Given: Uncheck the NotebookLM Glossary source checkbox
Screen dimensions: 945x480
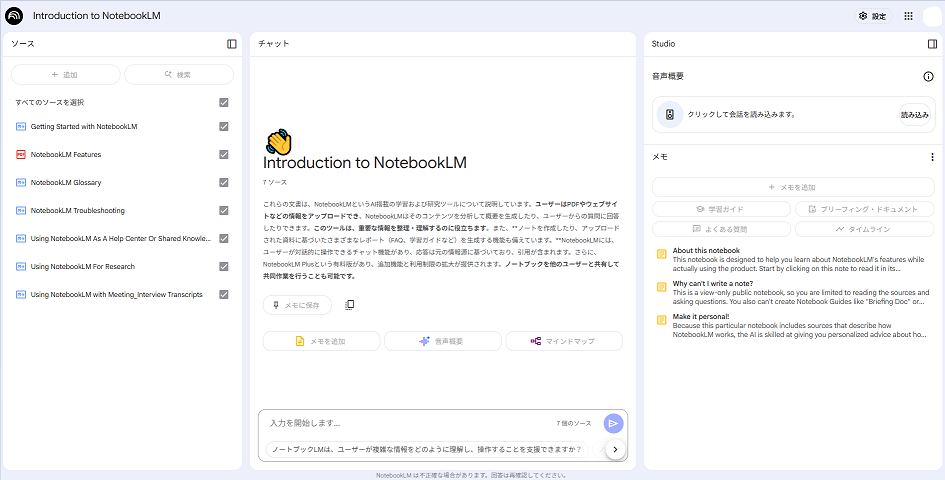Looking at the screenshot, I should pyautogui.click(x=224, y=182).
